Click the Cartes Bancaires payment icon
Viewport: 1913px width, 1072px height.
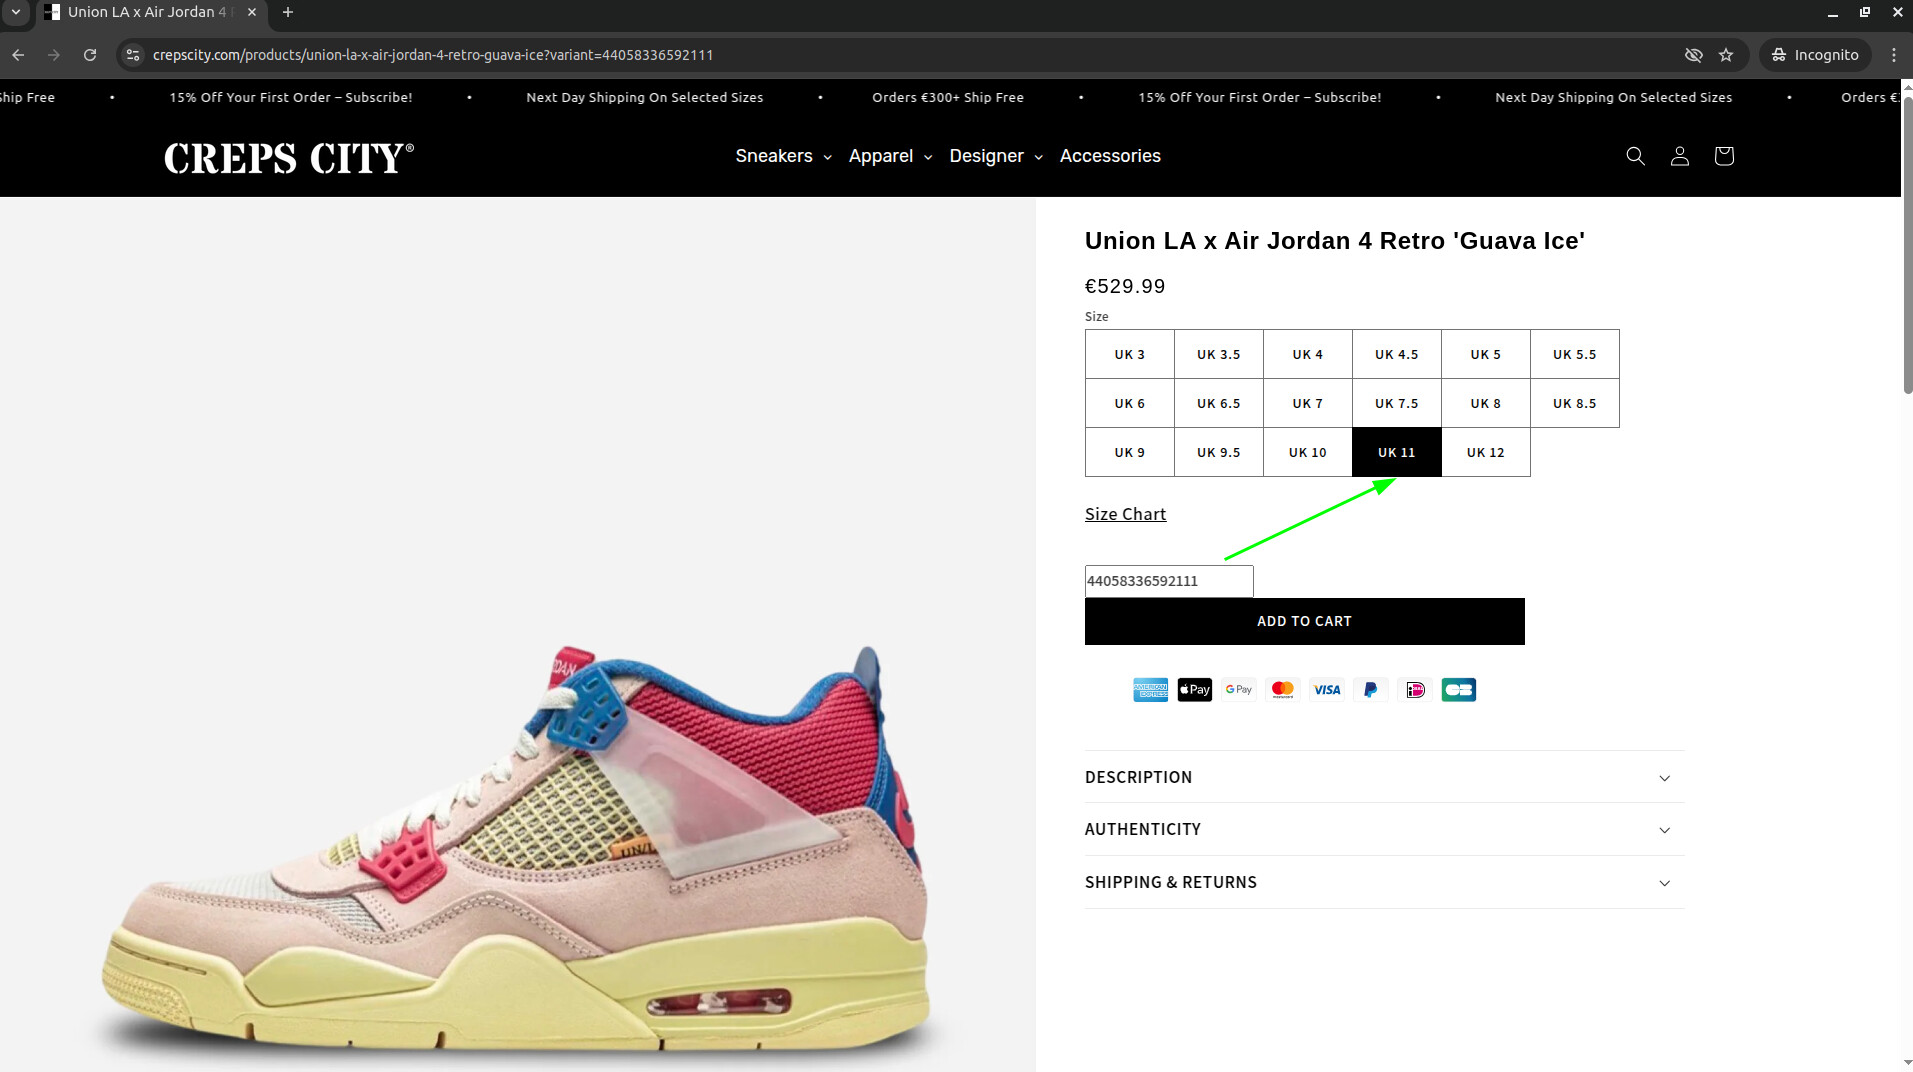[1458, 690]
